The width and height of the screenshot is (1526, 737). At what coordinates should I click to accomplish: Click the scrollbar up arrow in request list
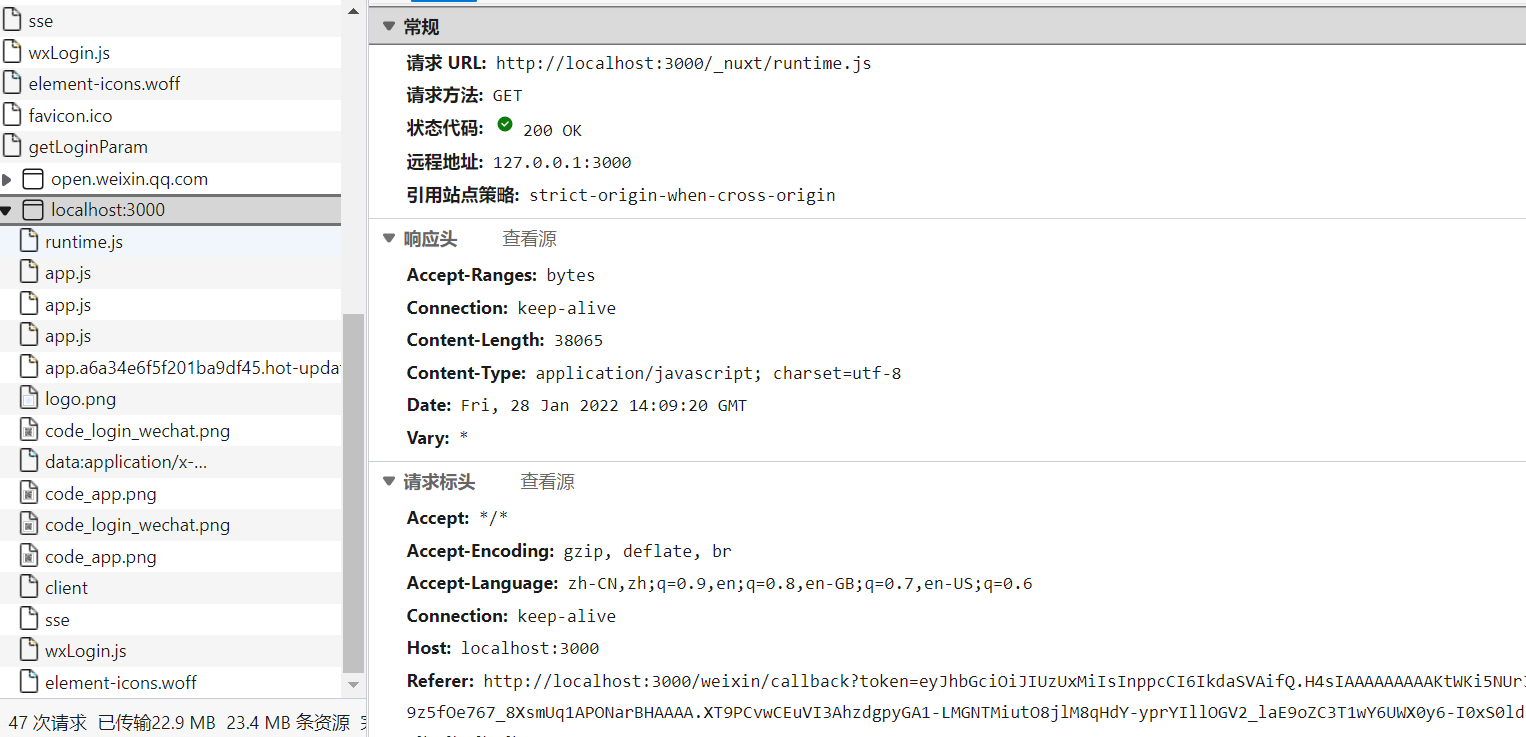tap(353, 9)
